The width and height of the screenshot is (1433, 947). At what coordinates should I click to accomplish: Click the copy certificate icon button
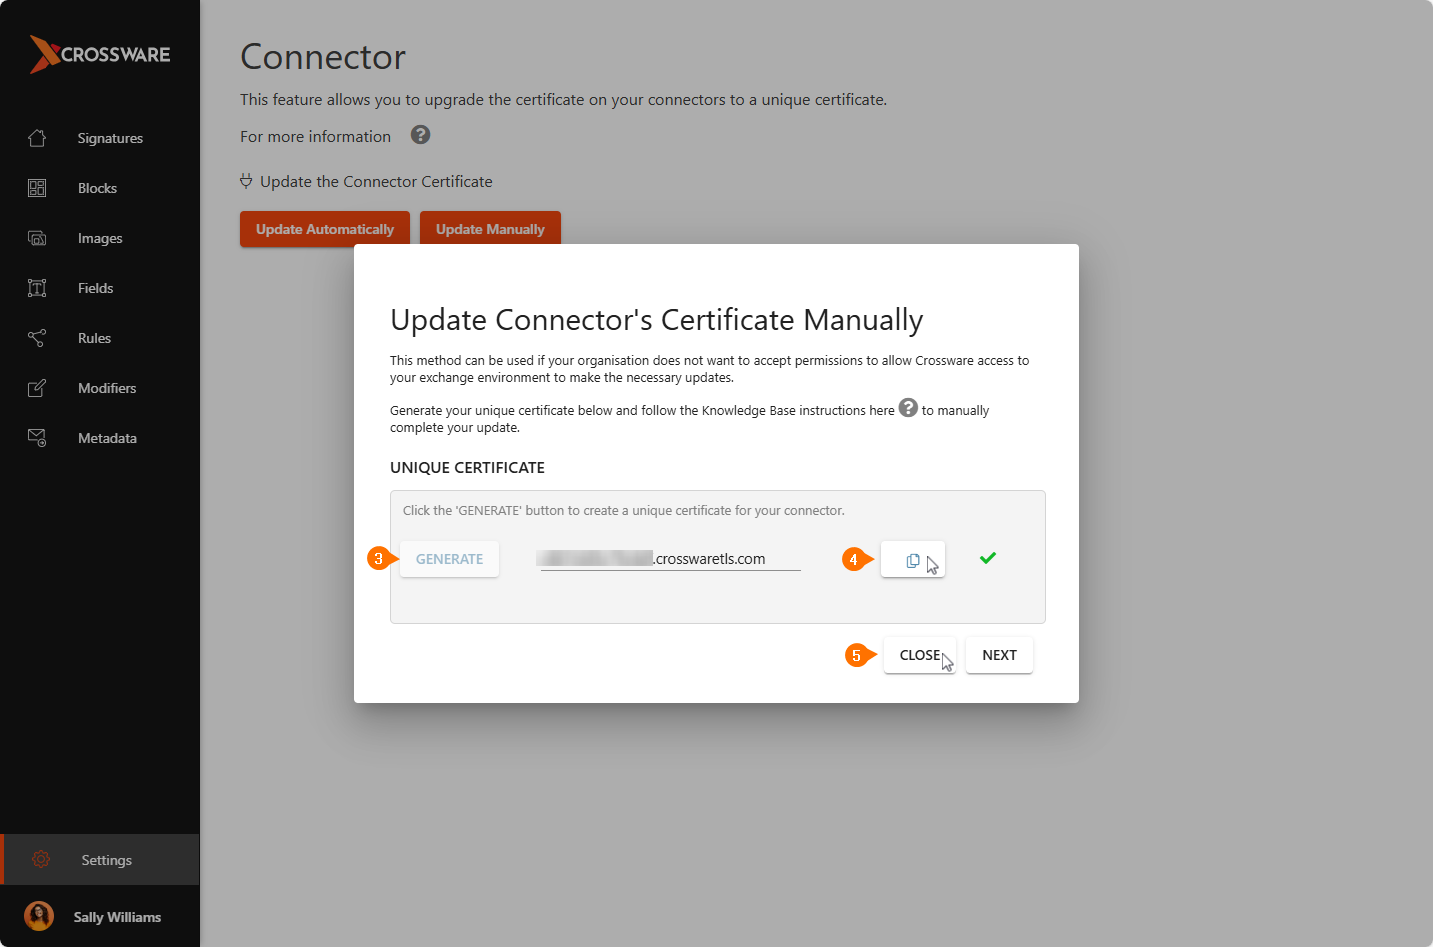[x=912, y=560]
